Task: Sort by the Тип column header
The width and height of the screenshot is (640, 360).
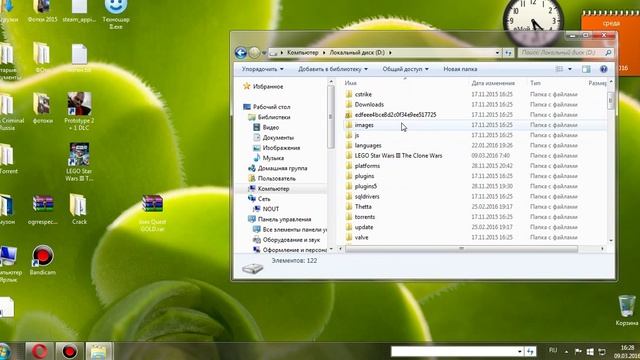Action: [535, 83]
